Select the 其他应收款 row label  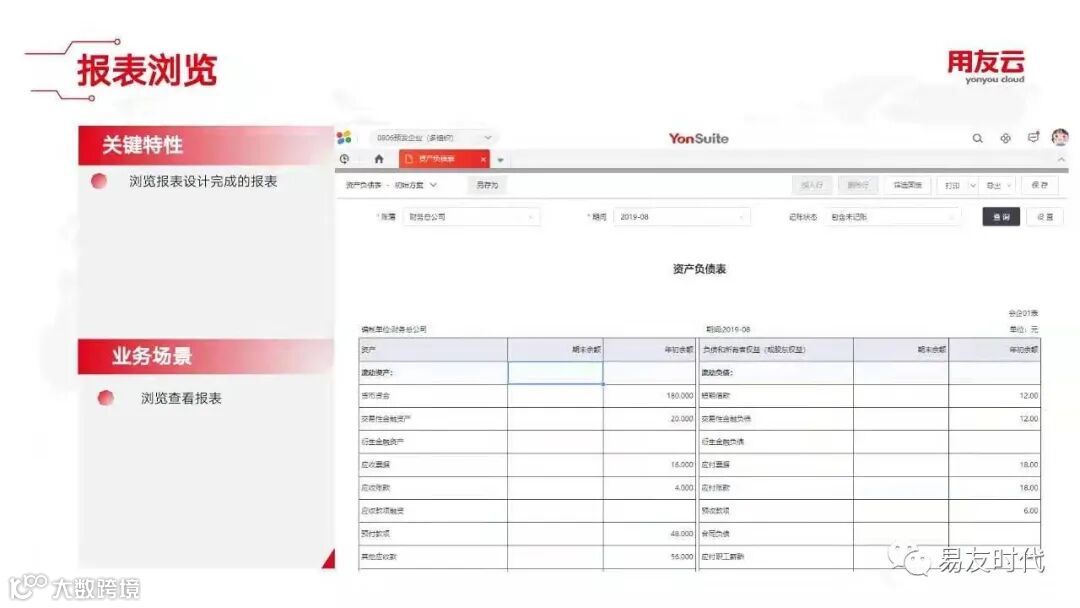379,556
